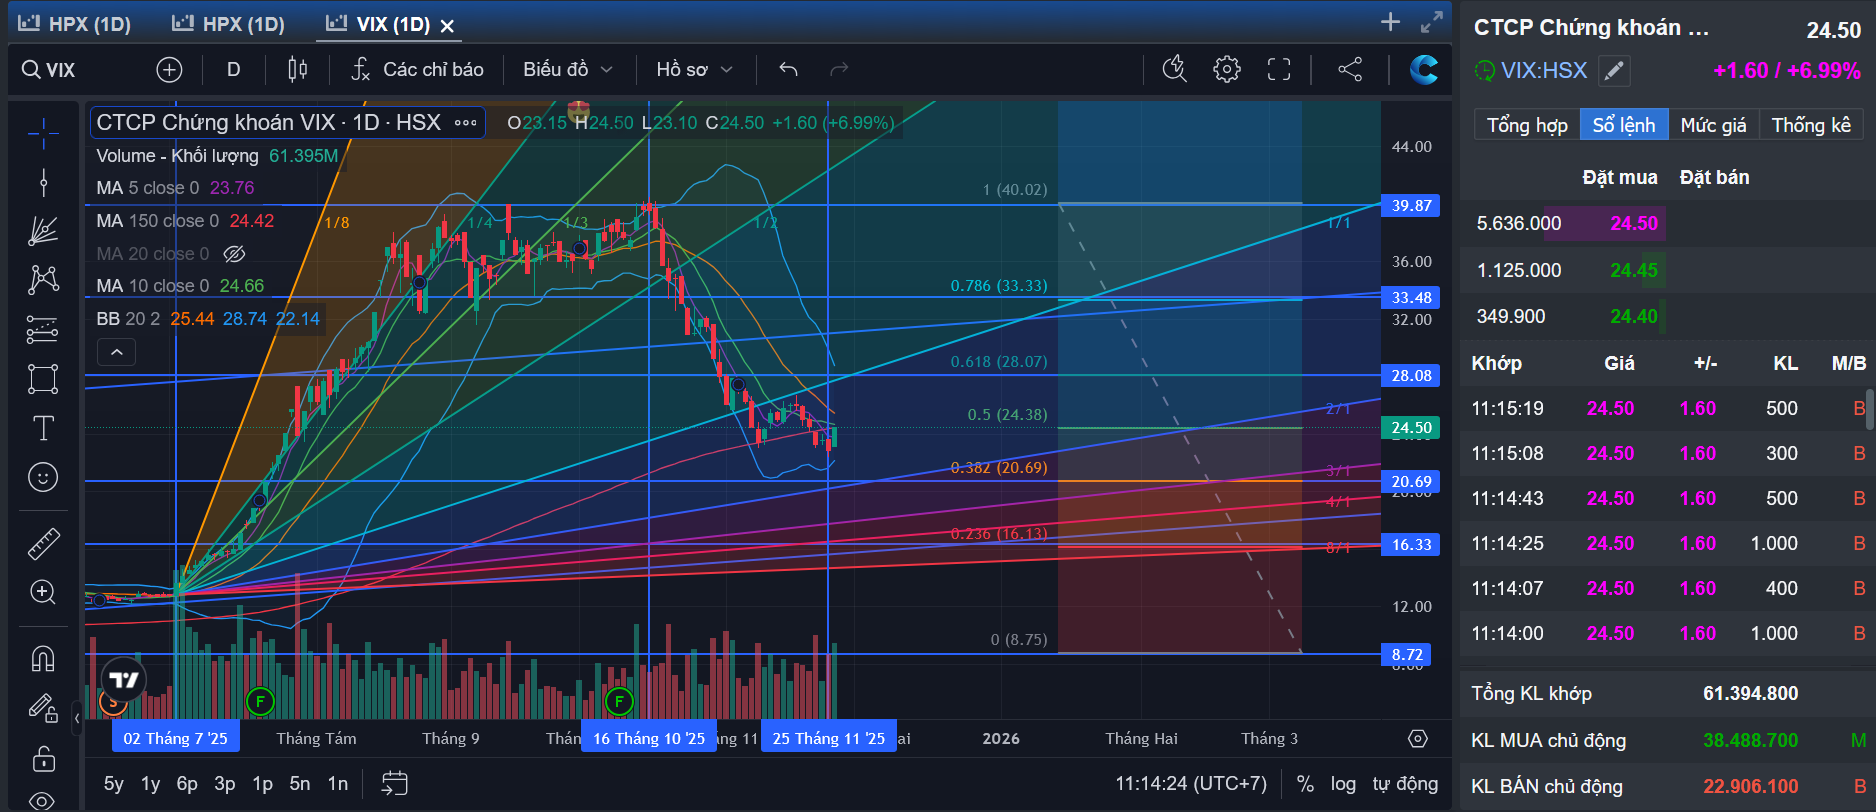Click the 16 Tháng 10 '25 date marker
This screenshot has width=1876, height=812.
[649, 739]
